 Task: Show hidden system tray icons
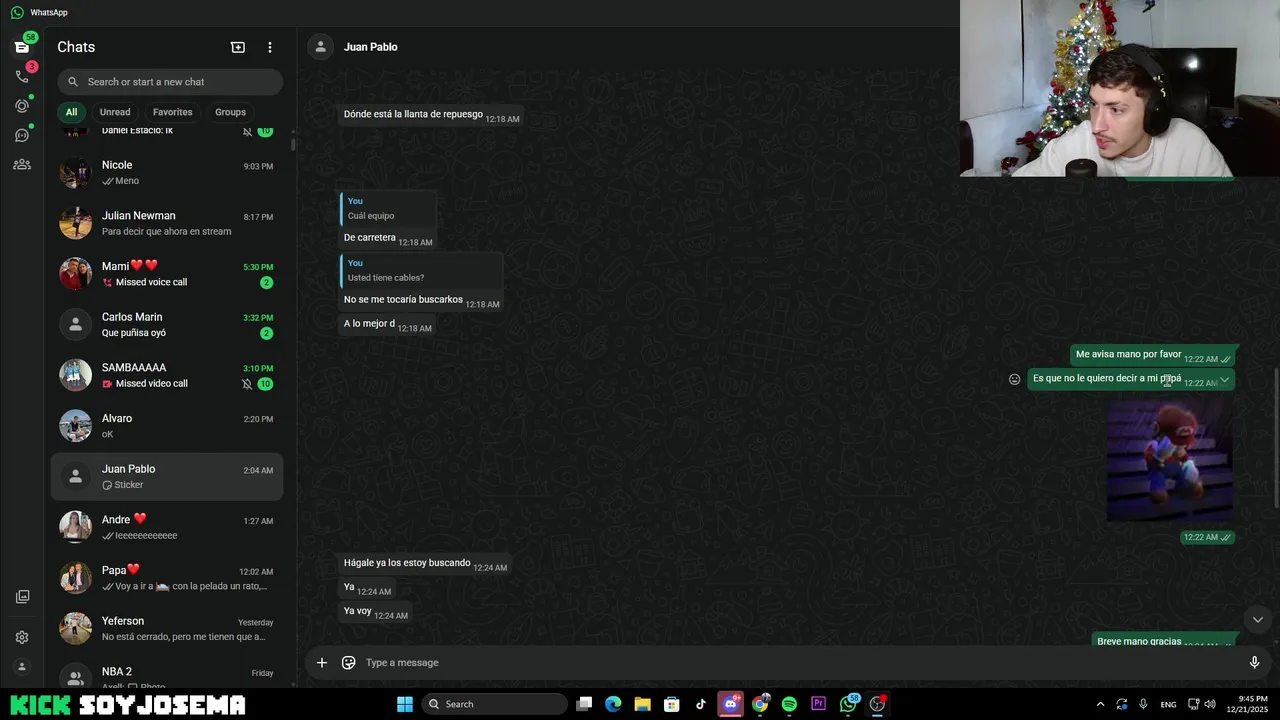[1100, 704]
